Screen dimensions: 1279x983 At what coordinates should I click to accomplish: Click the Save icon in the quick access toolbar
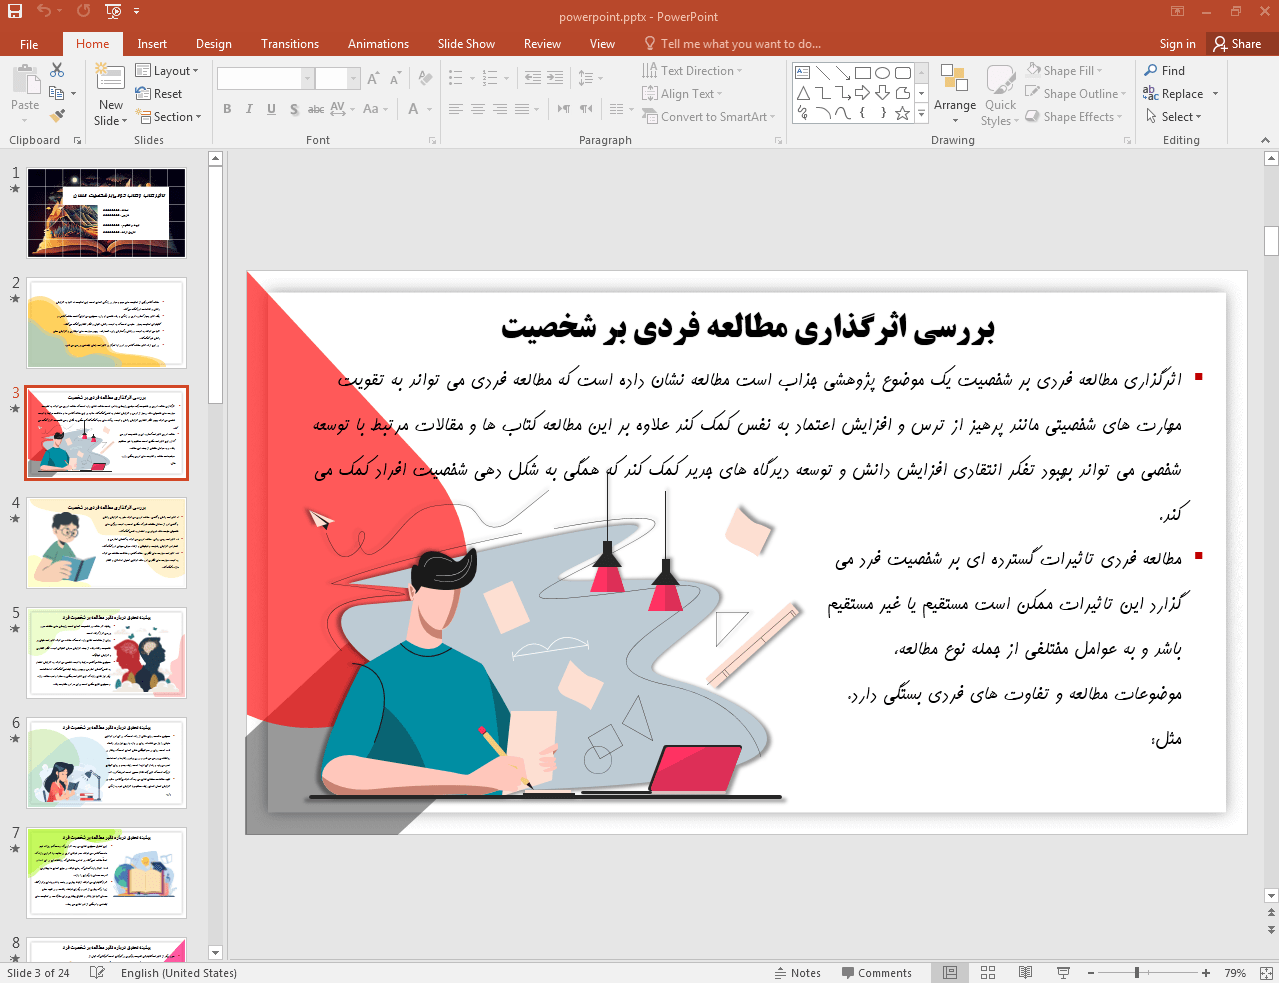(15, 11)
